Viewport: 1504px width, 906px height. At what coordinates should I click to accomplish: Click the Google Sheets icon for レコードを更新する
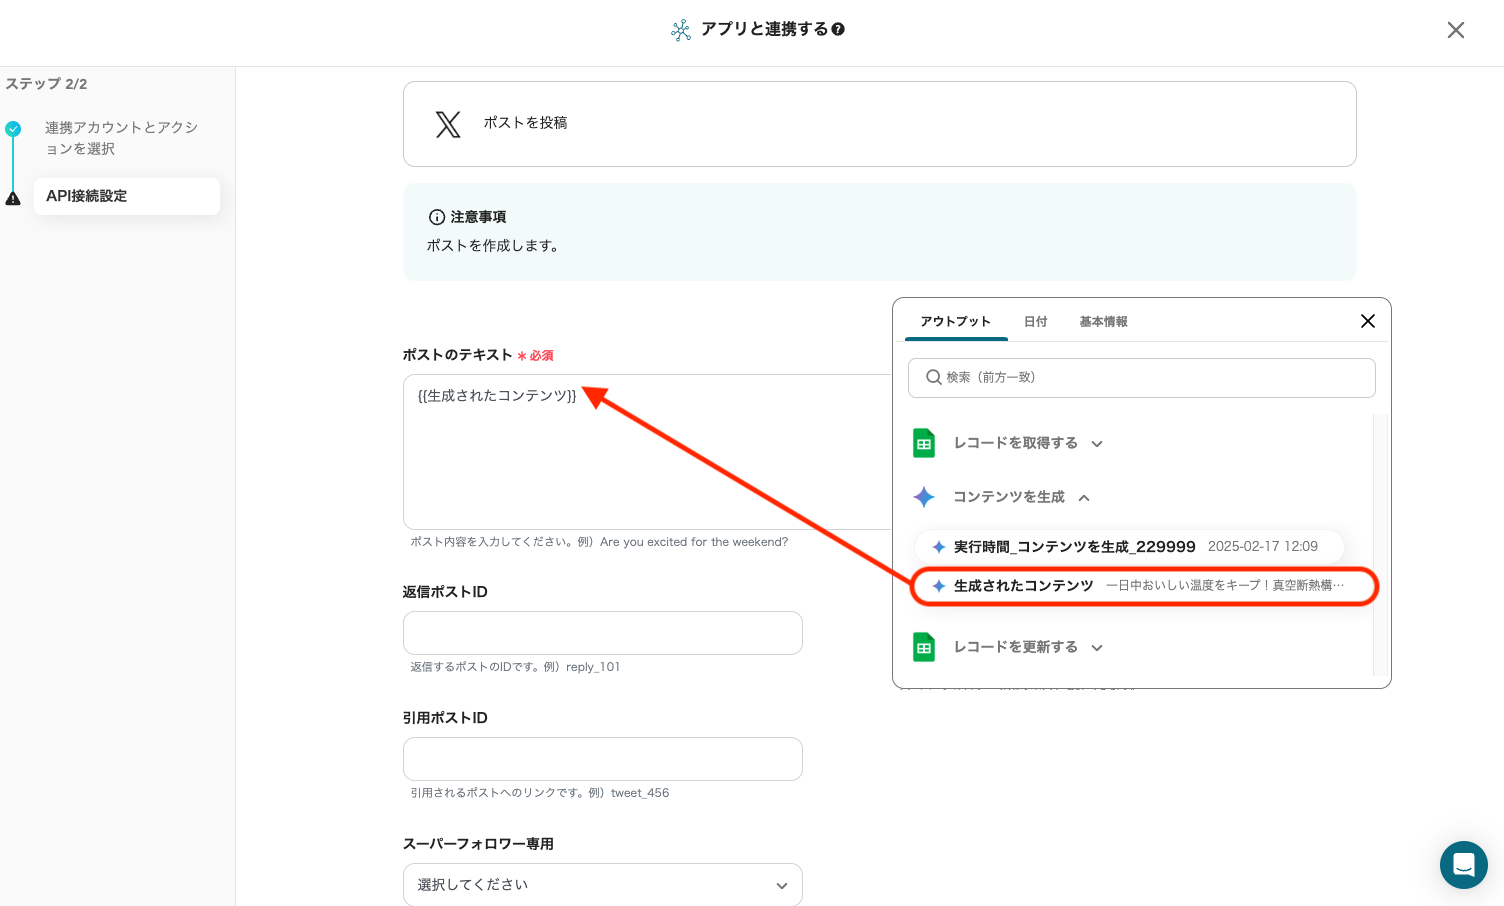924,647
